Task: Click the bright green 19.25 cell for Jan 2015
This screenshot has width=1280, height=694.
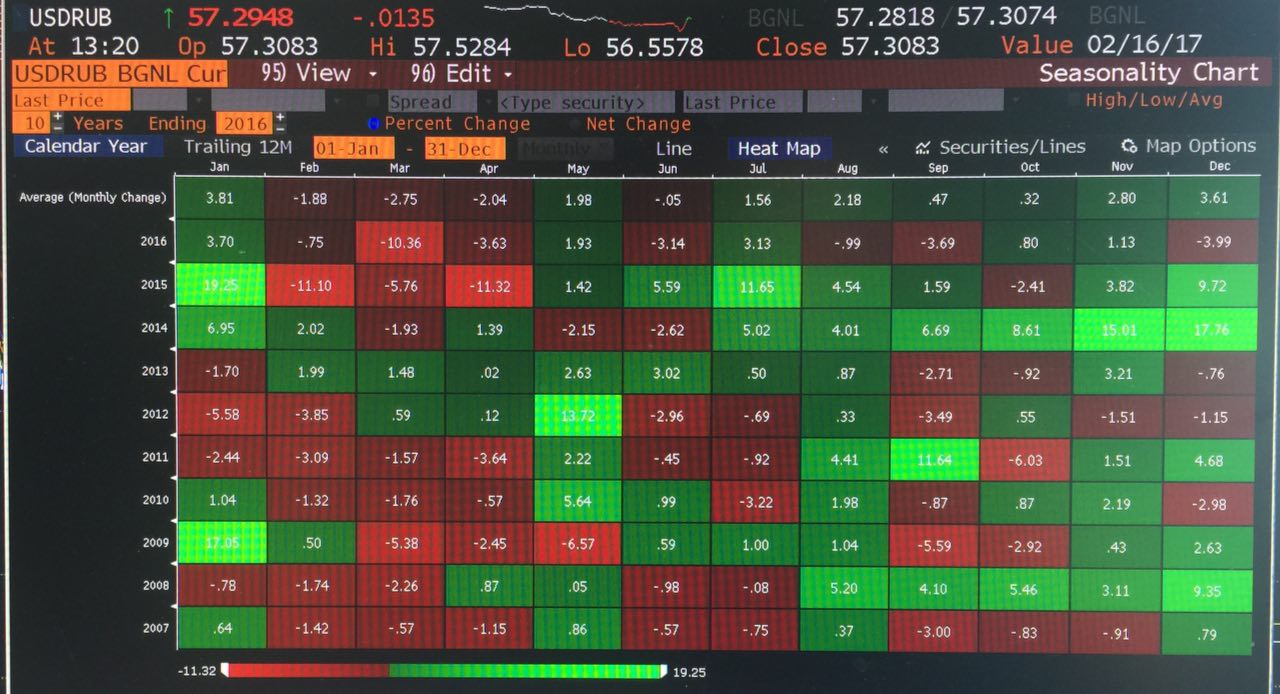Action: tap(220, 285)
